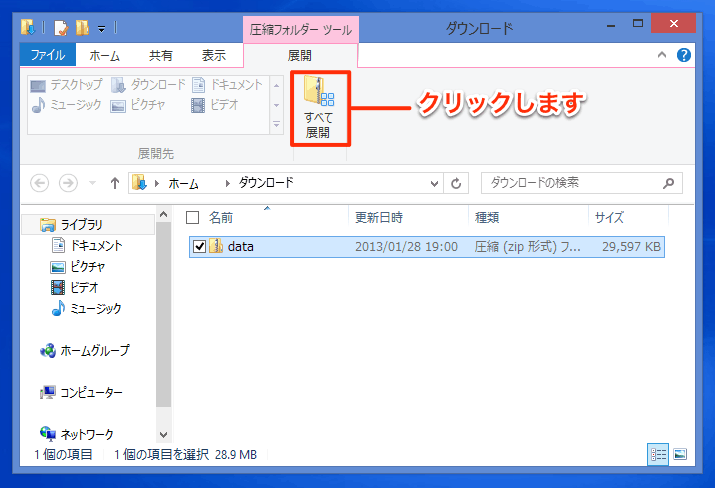Screen dimensions: 715x488
Task: Expand the breadcrumb arrow after ホーム
Action: pos(228,183)
